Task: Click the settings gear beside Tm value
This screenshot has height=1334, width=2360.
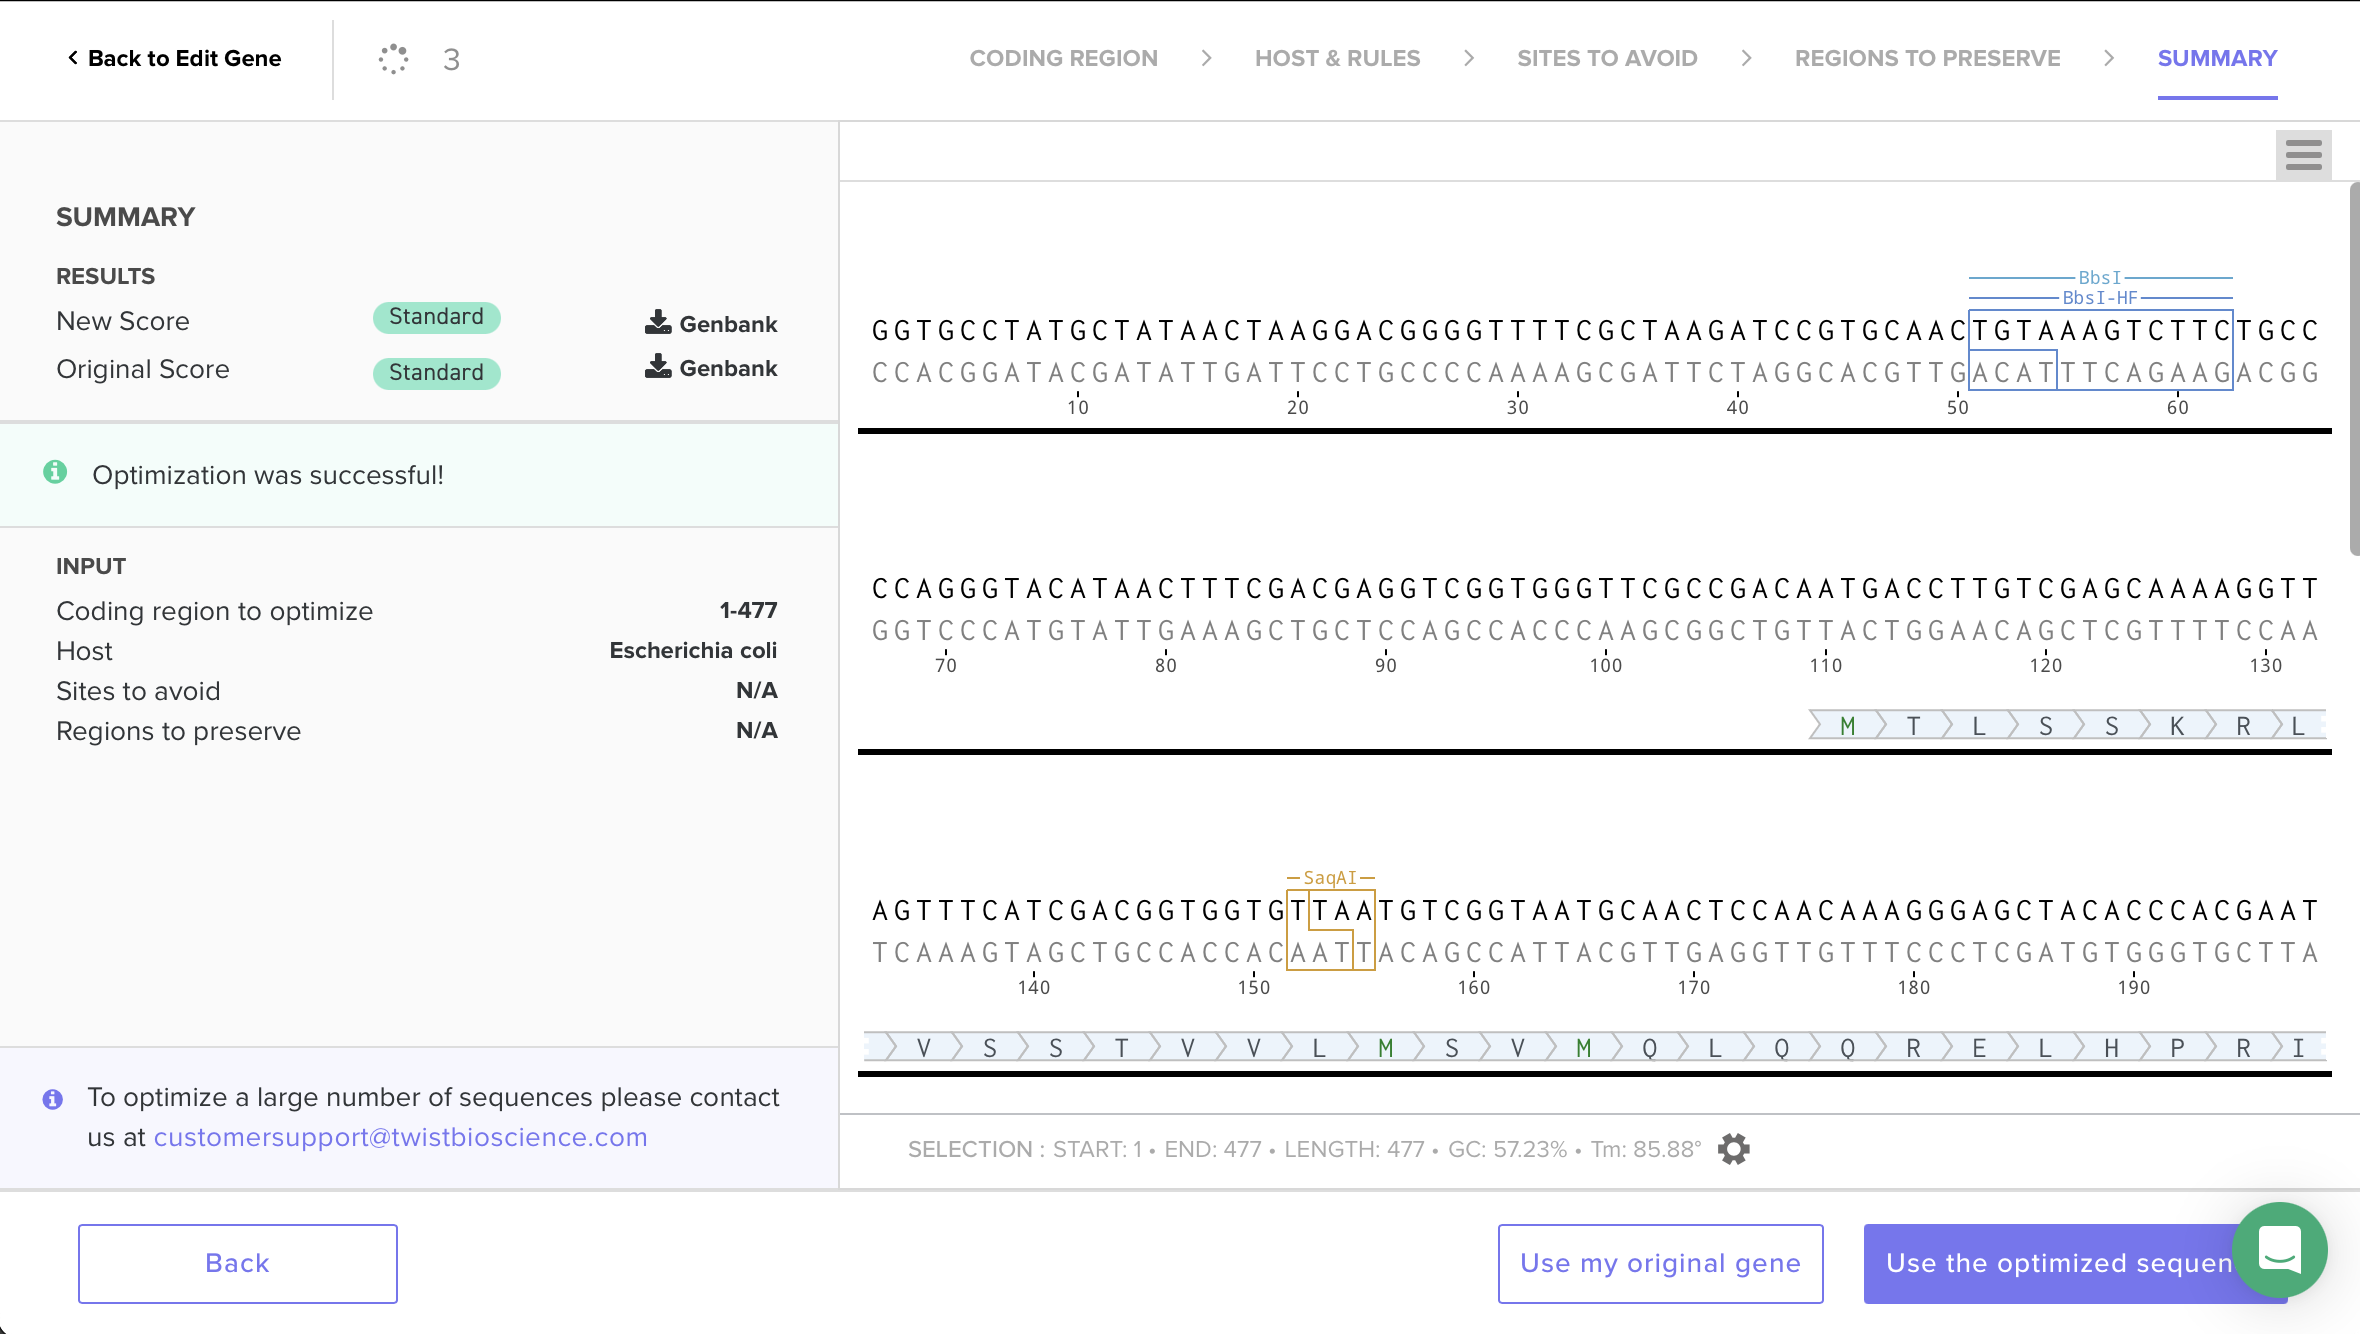Action: coord(1733,1149)
